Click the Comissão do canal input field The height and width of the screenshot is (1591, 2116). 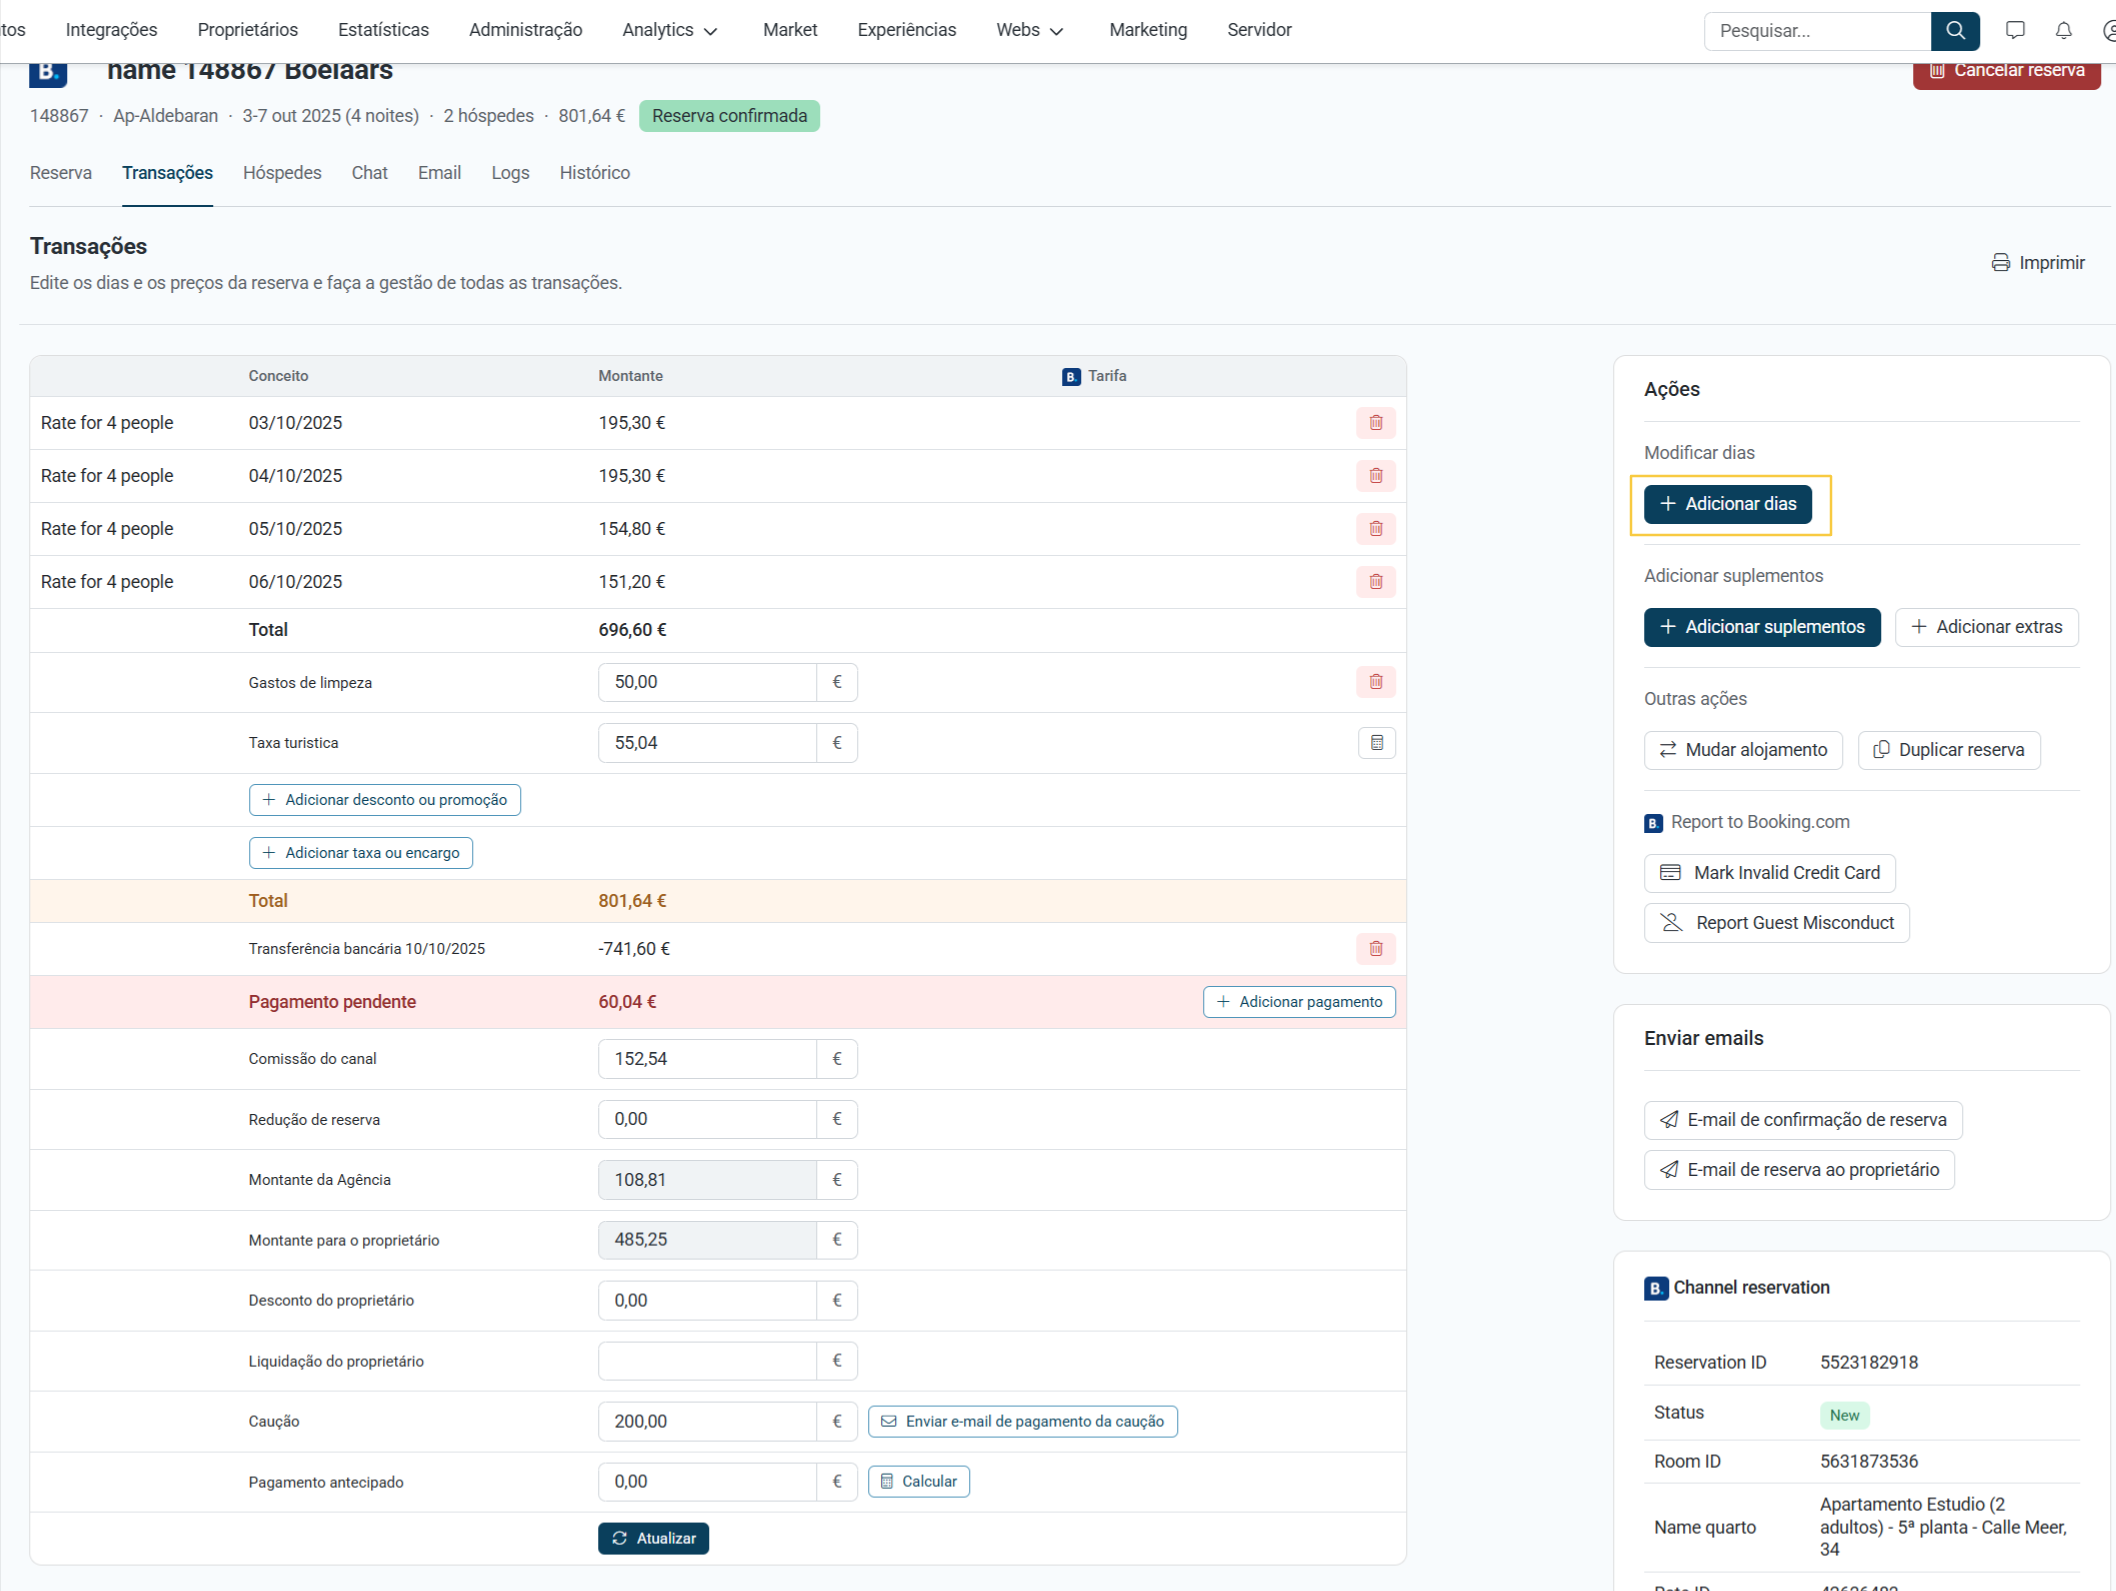pos(707,1059)
